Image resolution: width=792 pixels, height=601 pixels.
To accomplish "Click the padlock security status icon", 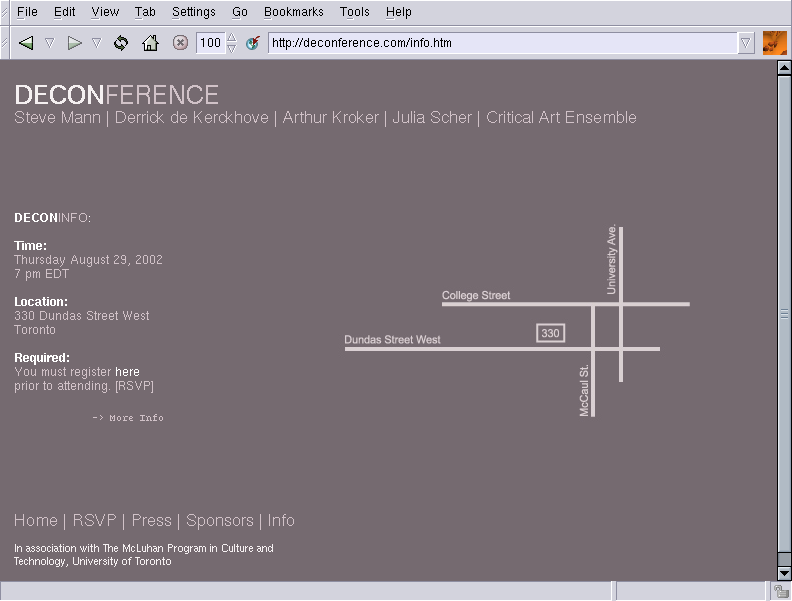I will click(780, 591).
